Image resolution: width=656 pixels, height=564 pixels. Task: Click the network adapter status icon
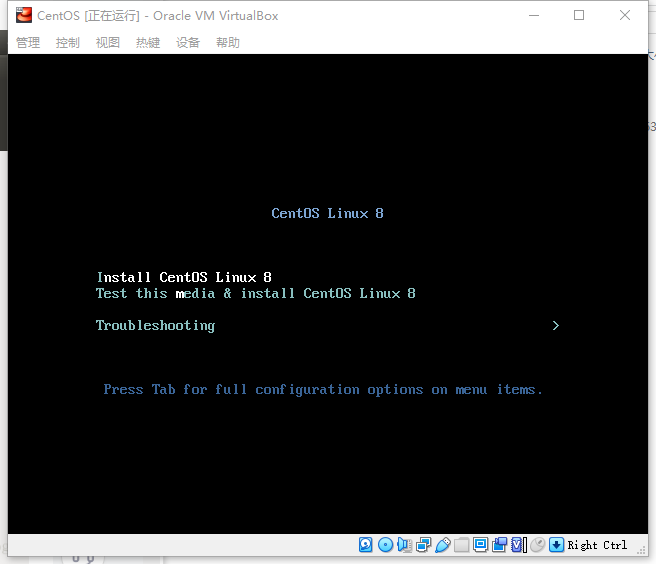click(x=423, y=545)
